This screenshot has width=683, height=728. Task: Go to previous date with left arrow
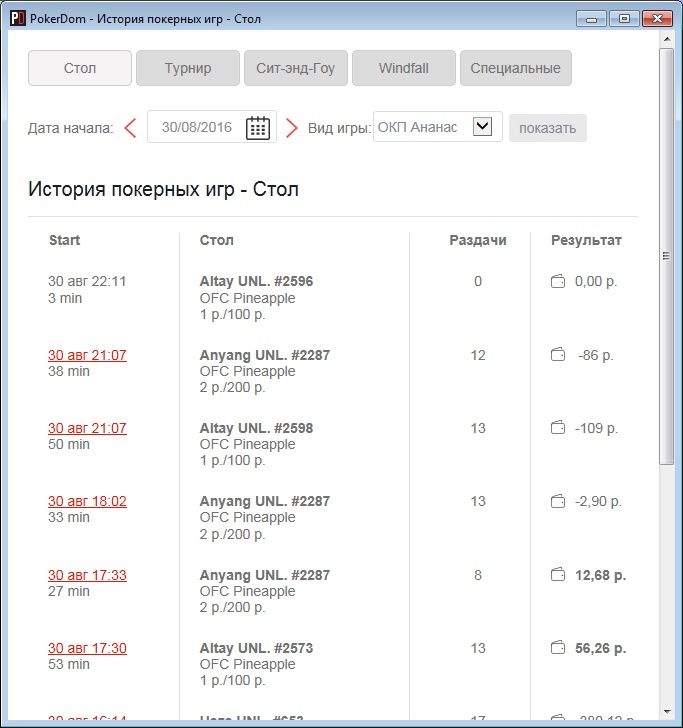(130, 128)
